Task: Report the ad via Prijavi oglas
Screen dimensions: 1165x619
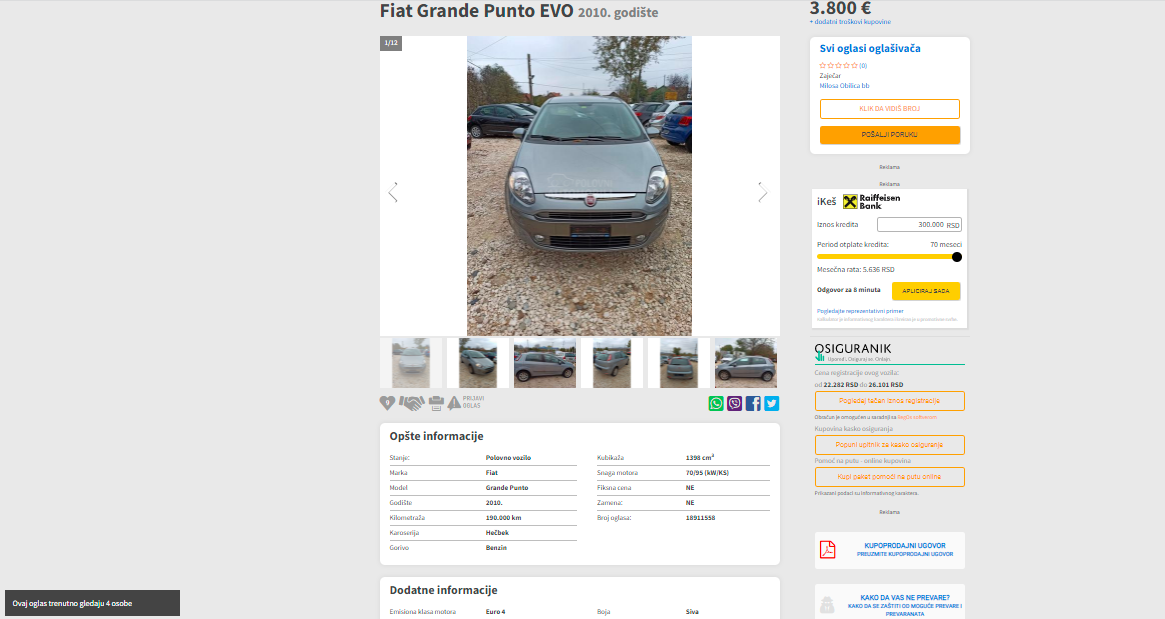Action: [x=465, y=403]
